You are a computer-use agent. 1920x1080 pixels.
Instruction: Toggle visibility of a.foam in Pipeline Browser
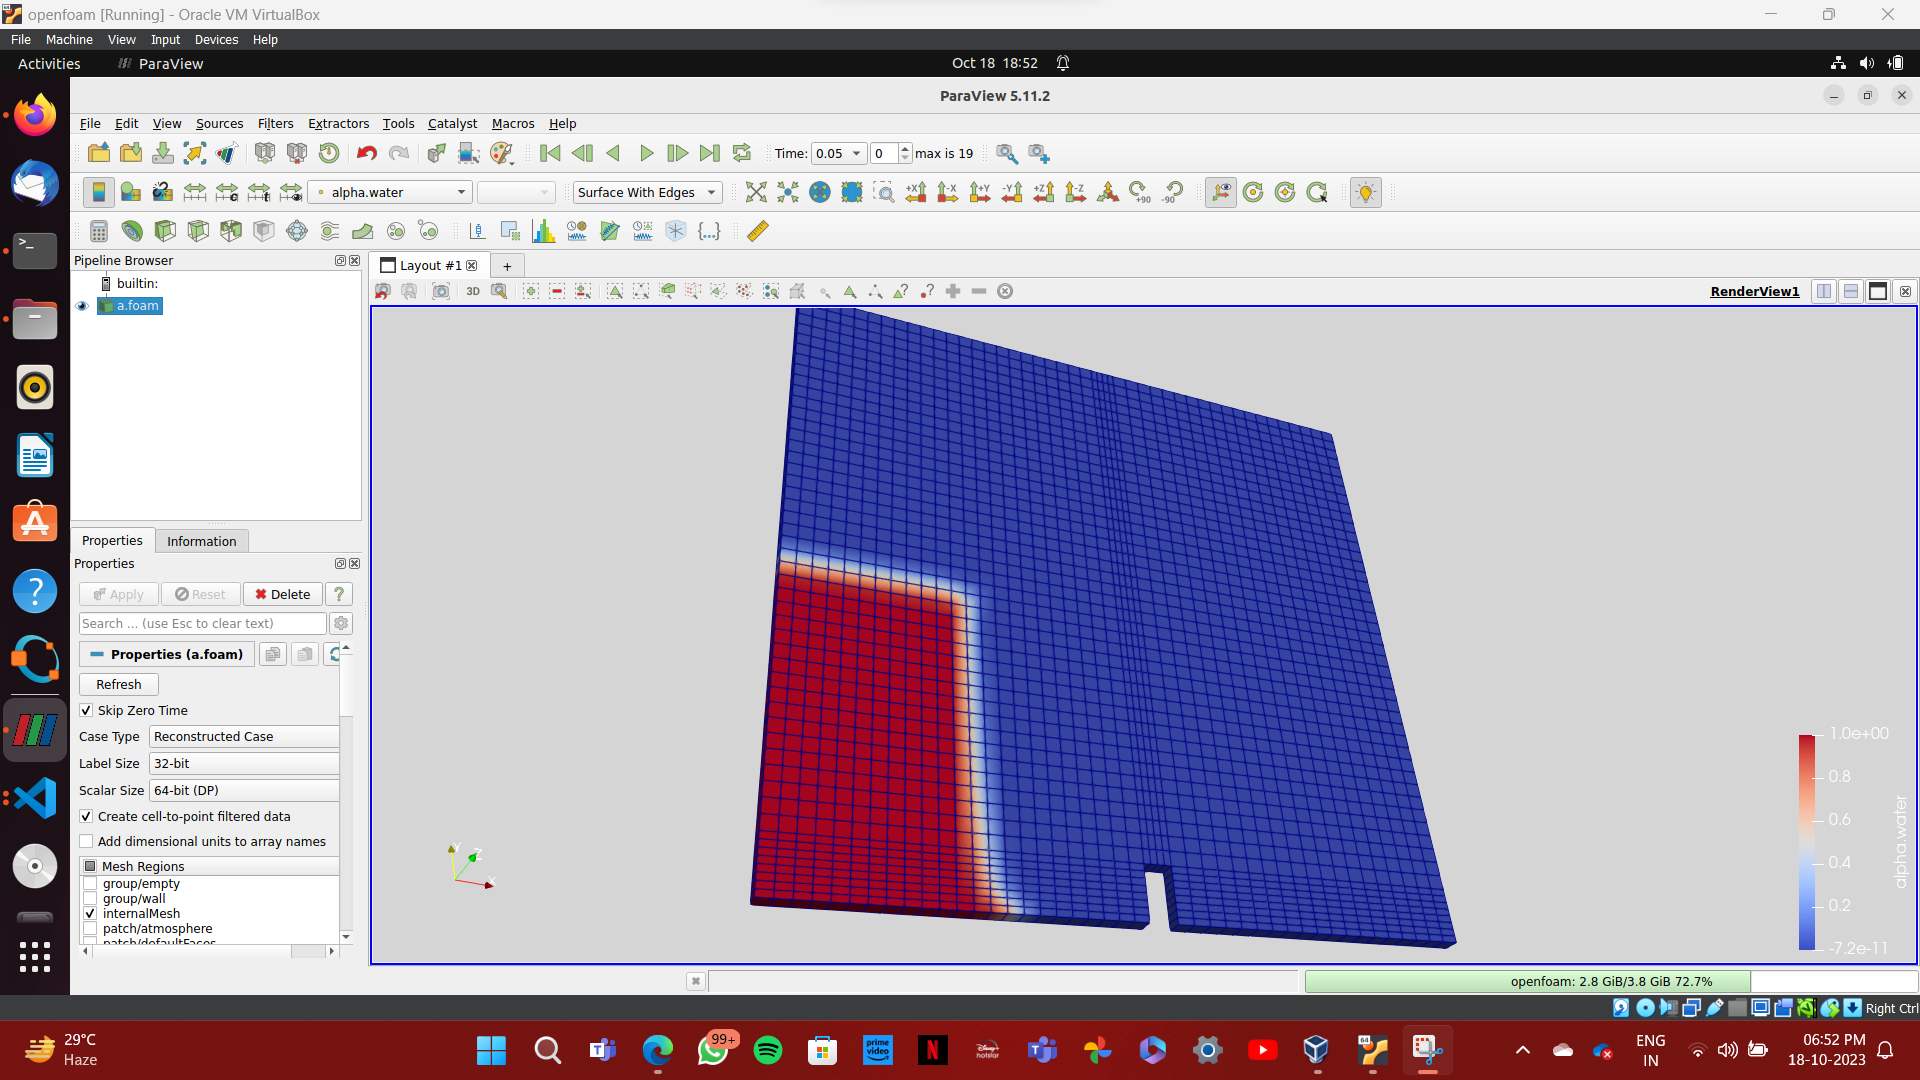click(x=81, y=306)
